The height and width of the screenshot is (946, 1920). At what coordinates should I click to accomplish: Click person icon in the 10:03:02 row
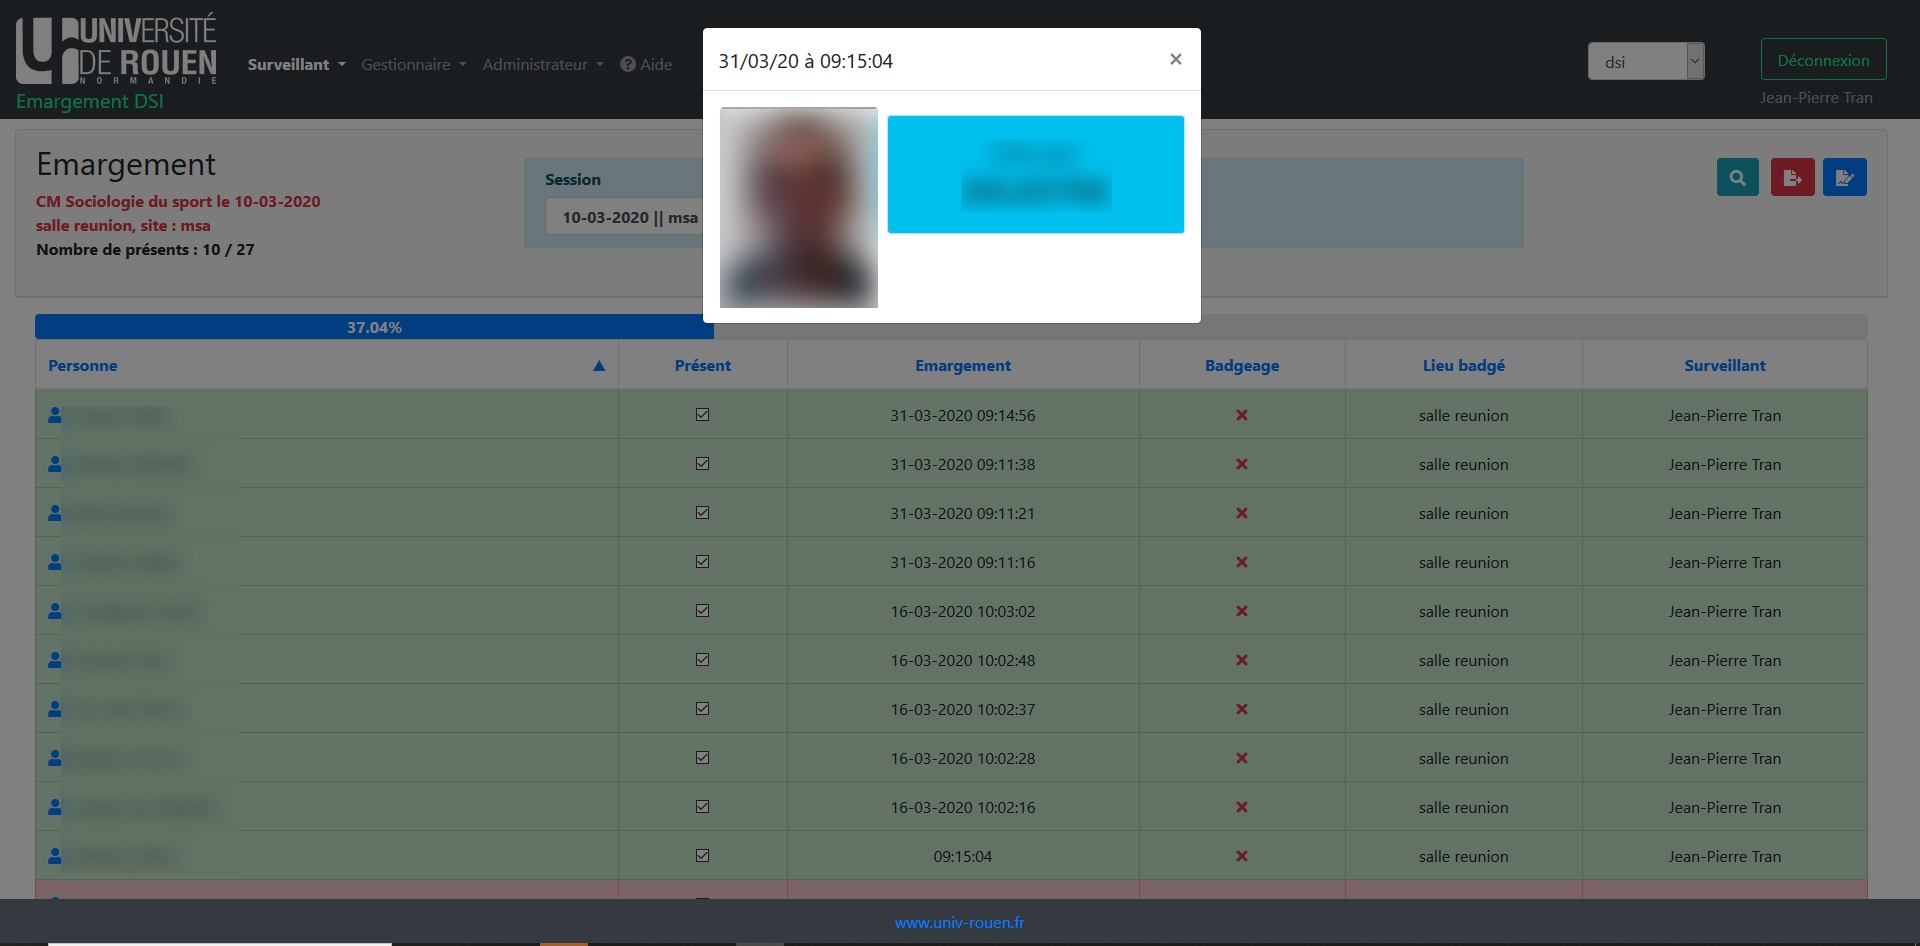55,611
